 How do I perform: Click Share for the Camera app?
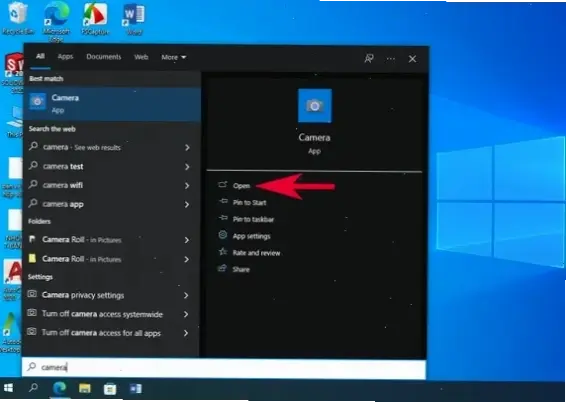pyautogui.click(x=241, y=269)
